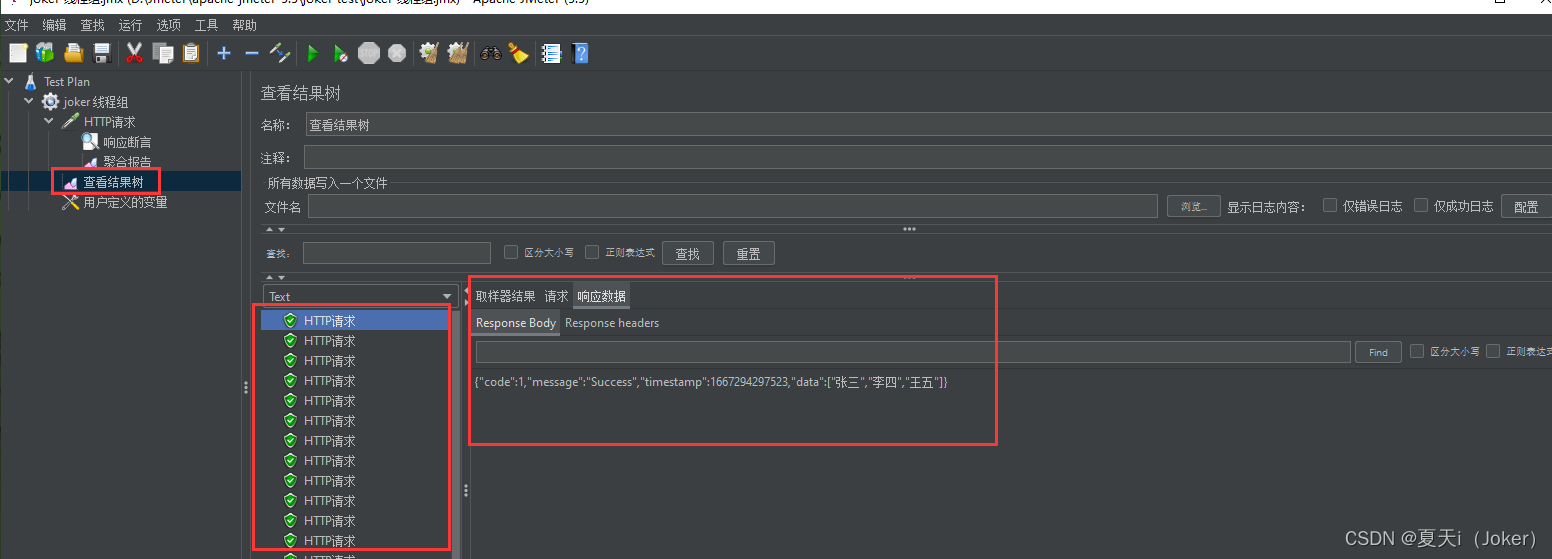Enable the 仅错误日志 checkbox

pyautogui.click(x=1330, y=205)
